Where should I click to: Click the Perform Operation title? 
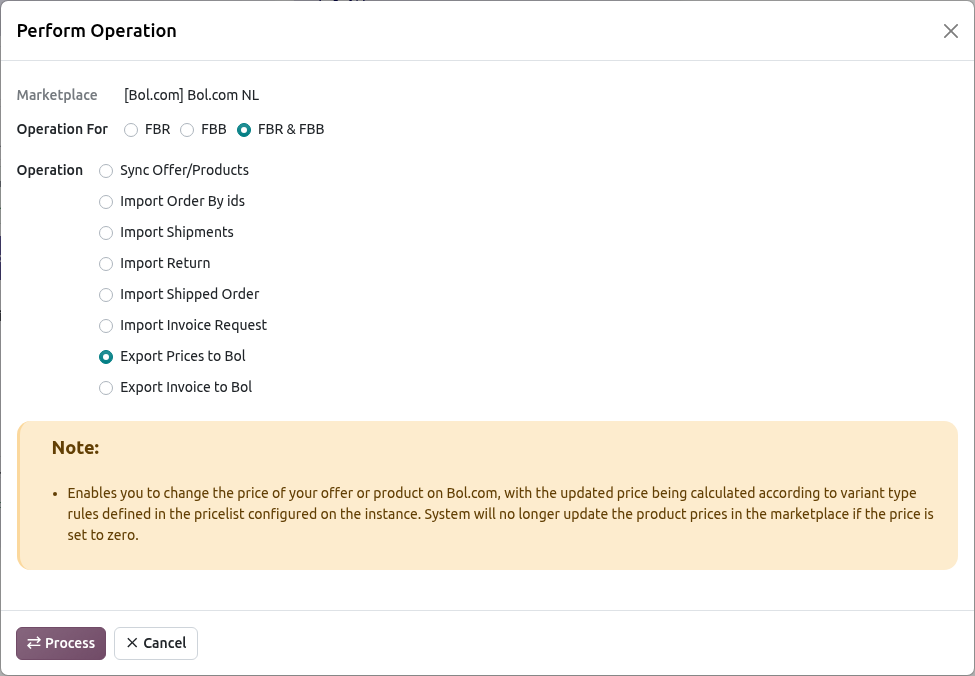(96, 31)
